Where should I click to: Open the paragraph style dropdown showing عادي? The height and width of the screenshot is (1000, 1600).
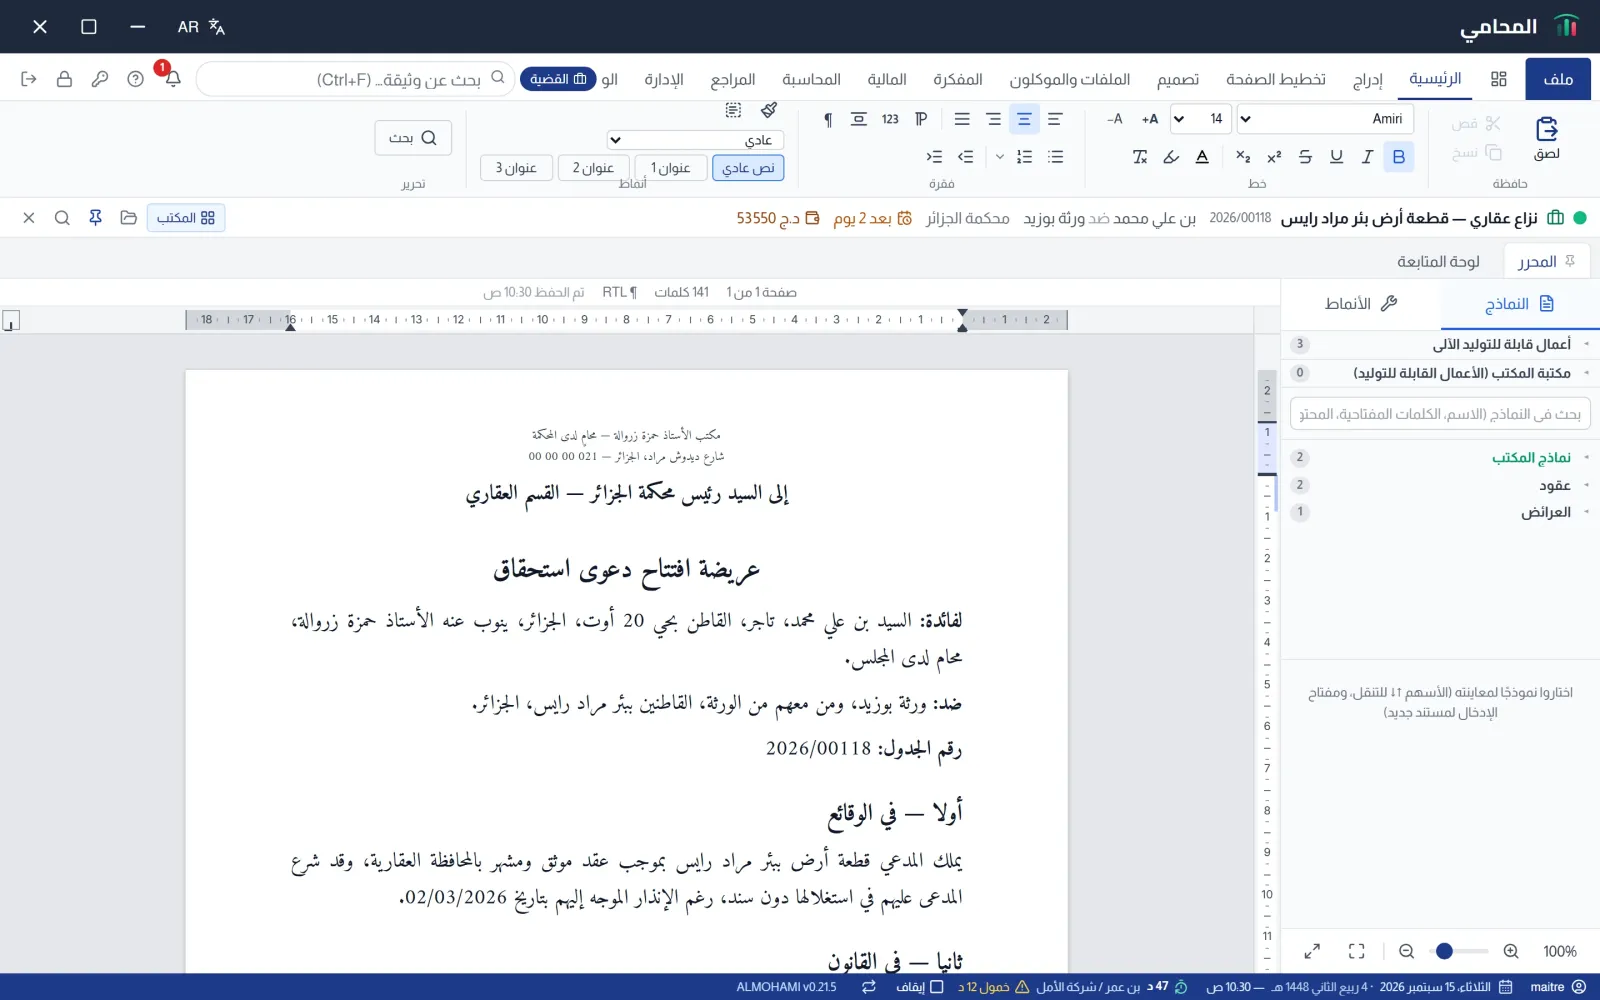point(695,140)
